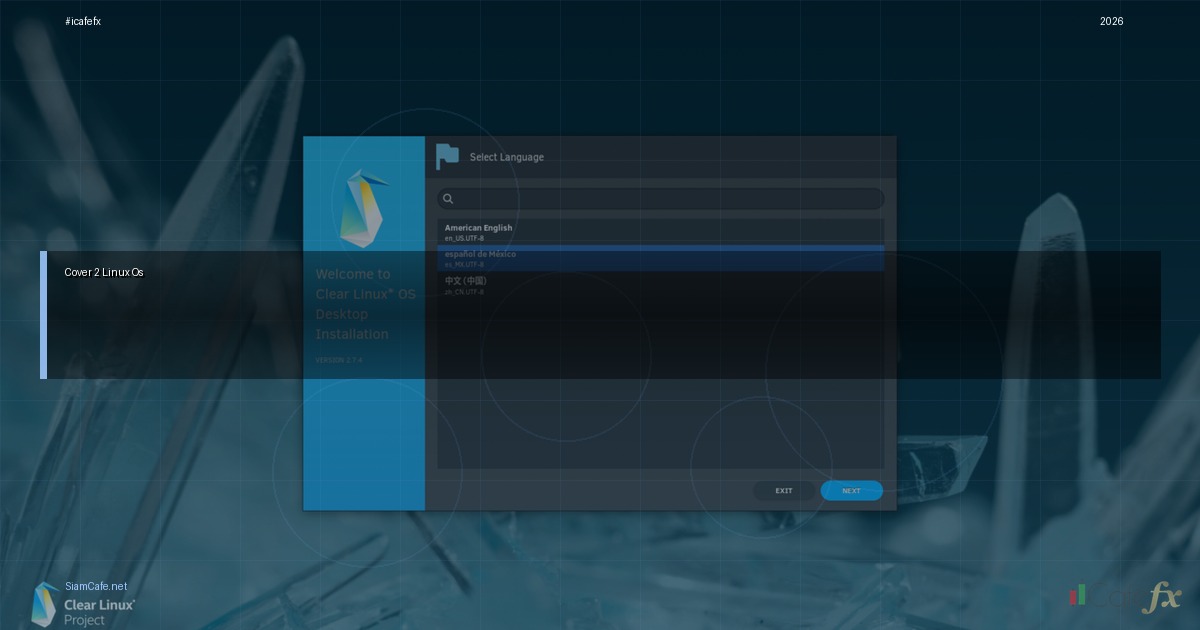Click the Cover 2 Linux Os caption
Screen dimensions: 1200x630
tap(104, 272)
